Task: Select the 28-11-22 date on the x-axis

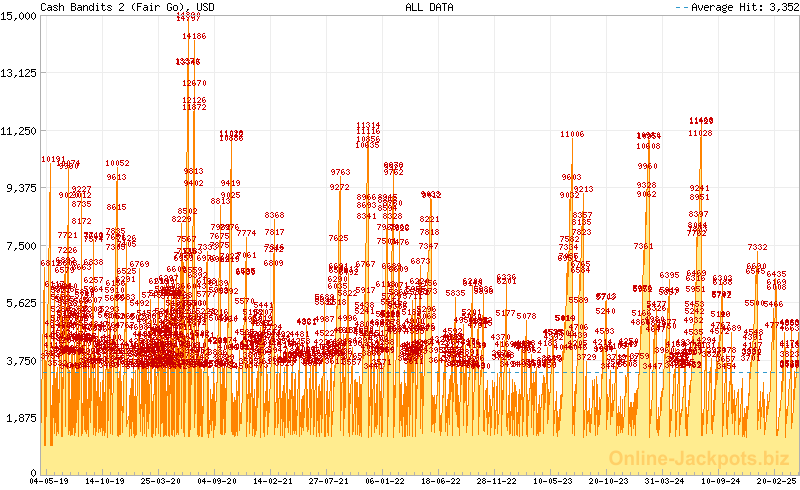Action: point(497,481)
